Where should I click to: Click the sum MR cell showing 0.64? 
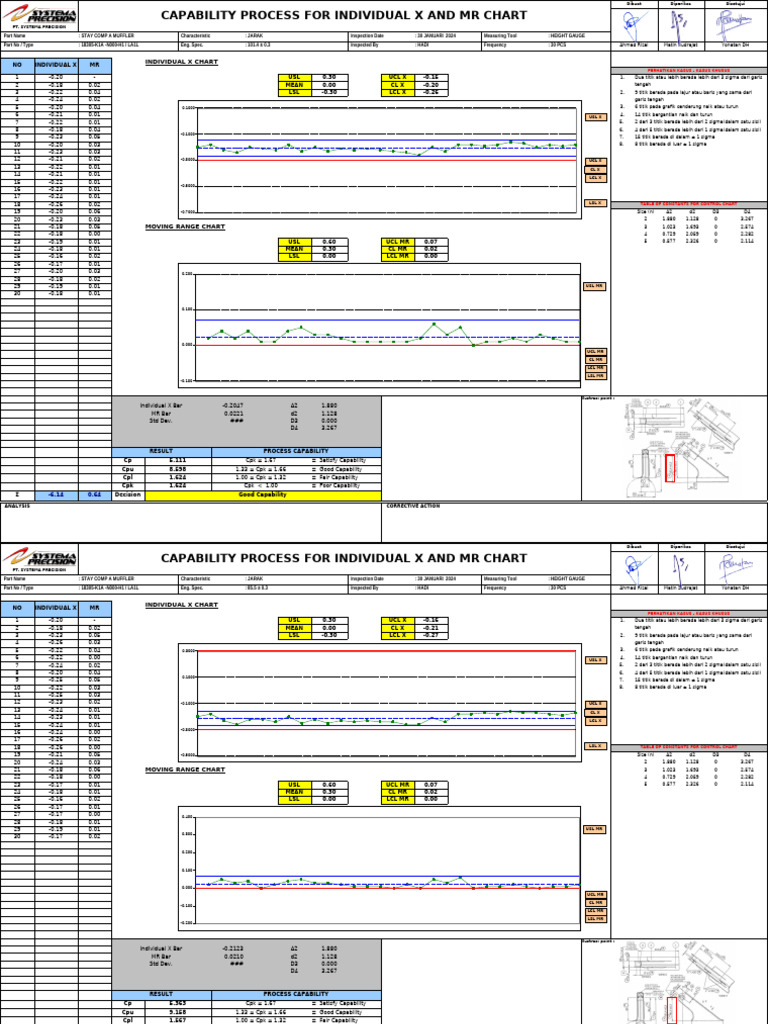point(95,495)
